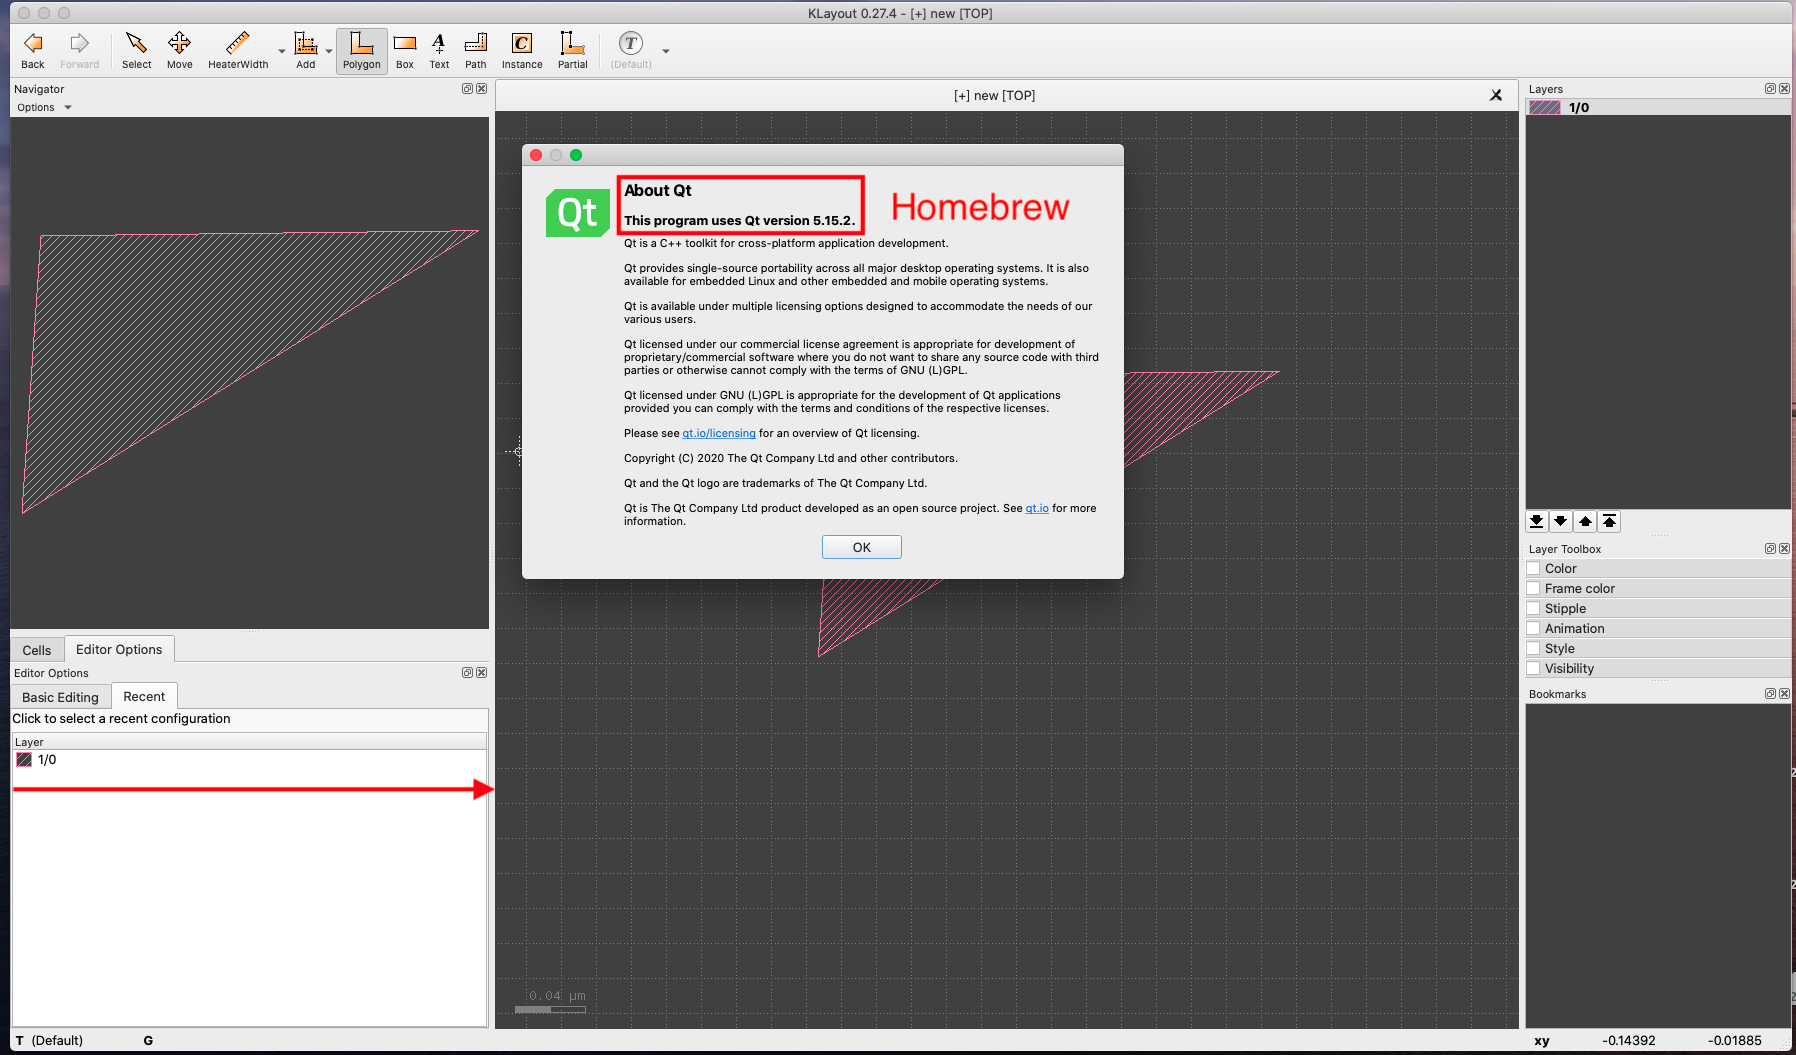This screenshot has width=1796, height=1055.
Task: Activate the Partial edit tool
Action: pyautogui.click(x=571, y=50)
